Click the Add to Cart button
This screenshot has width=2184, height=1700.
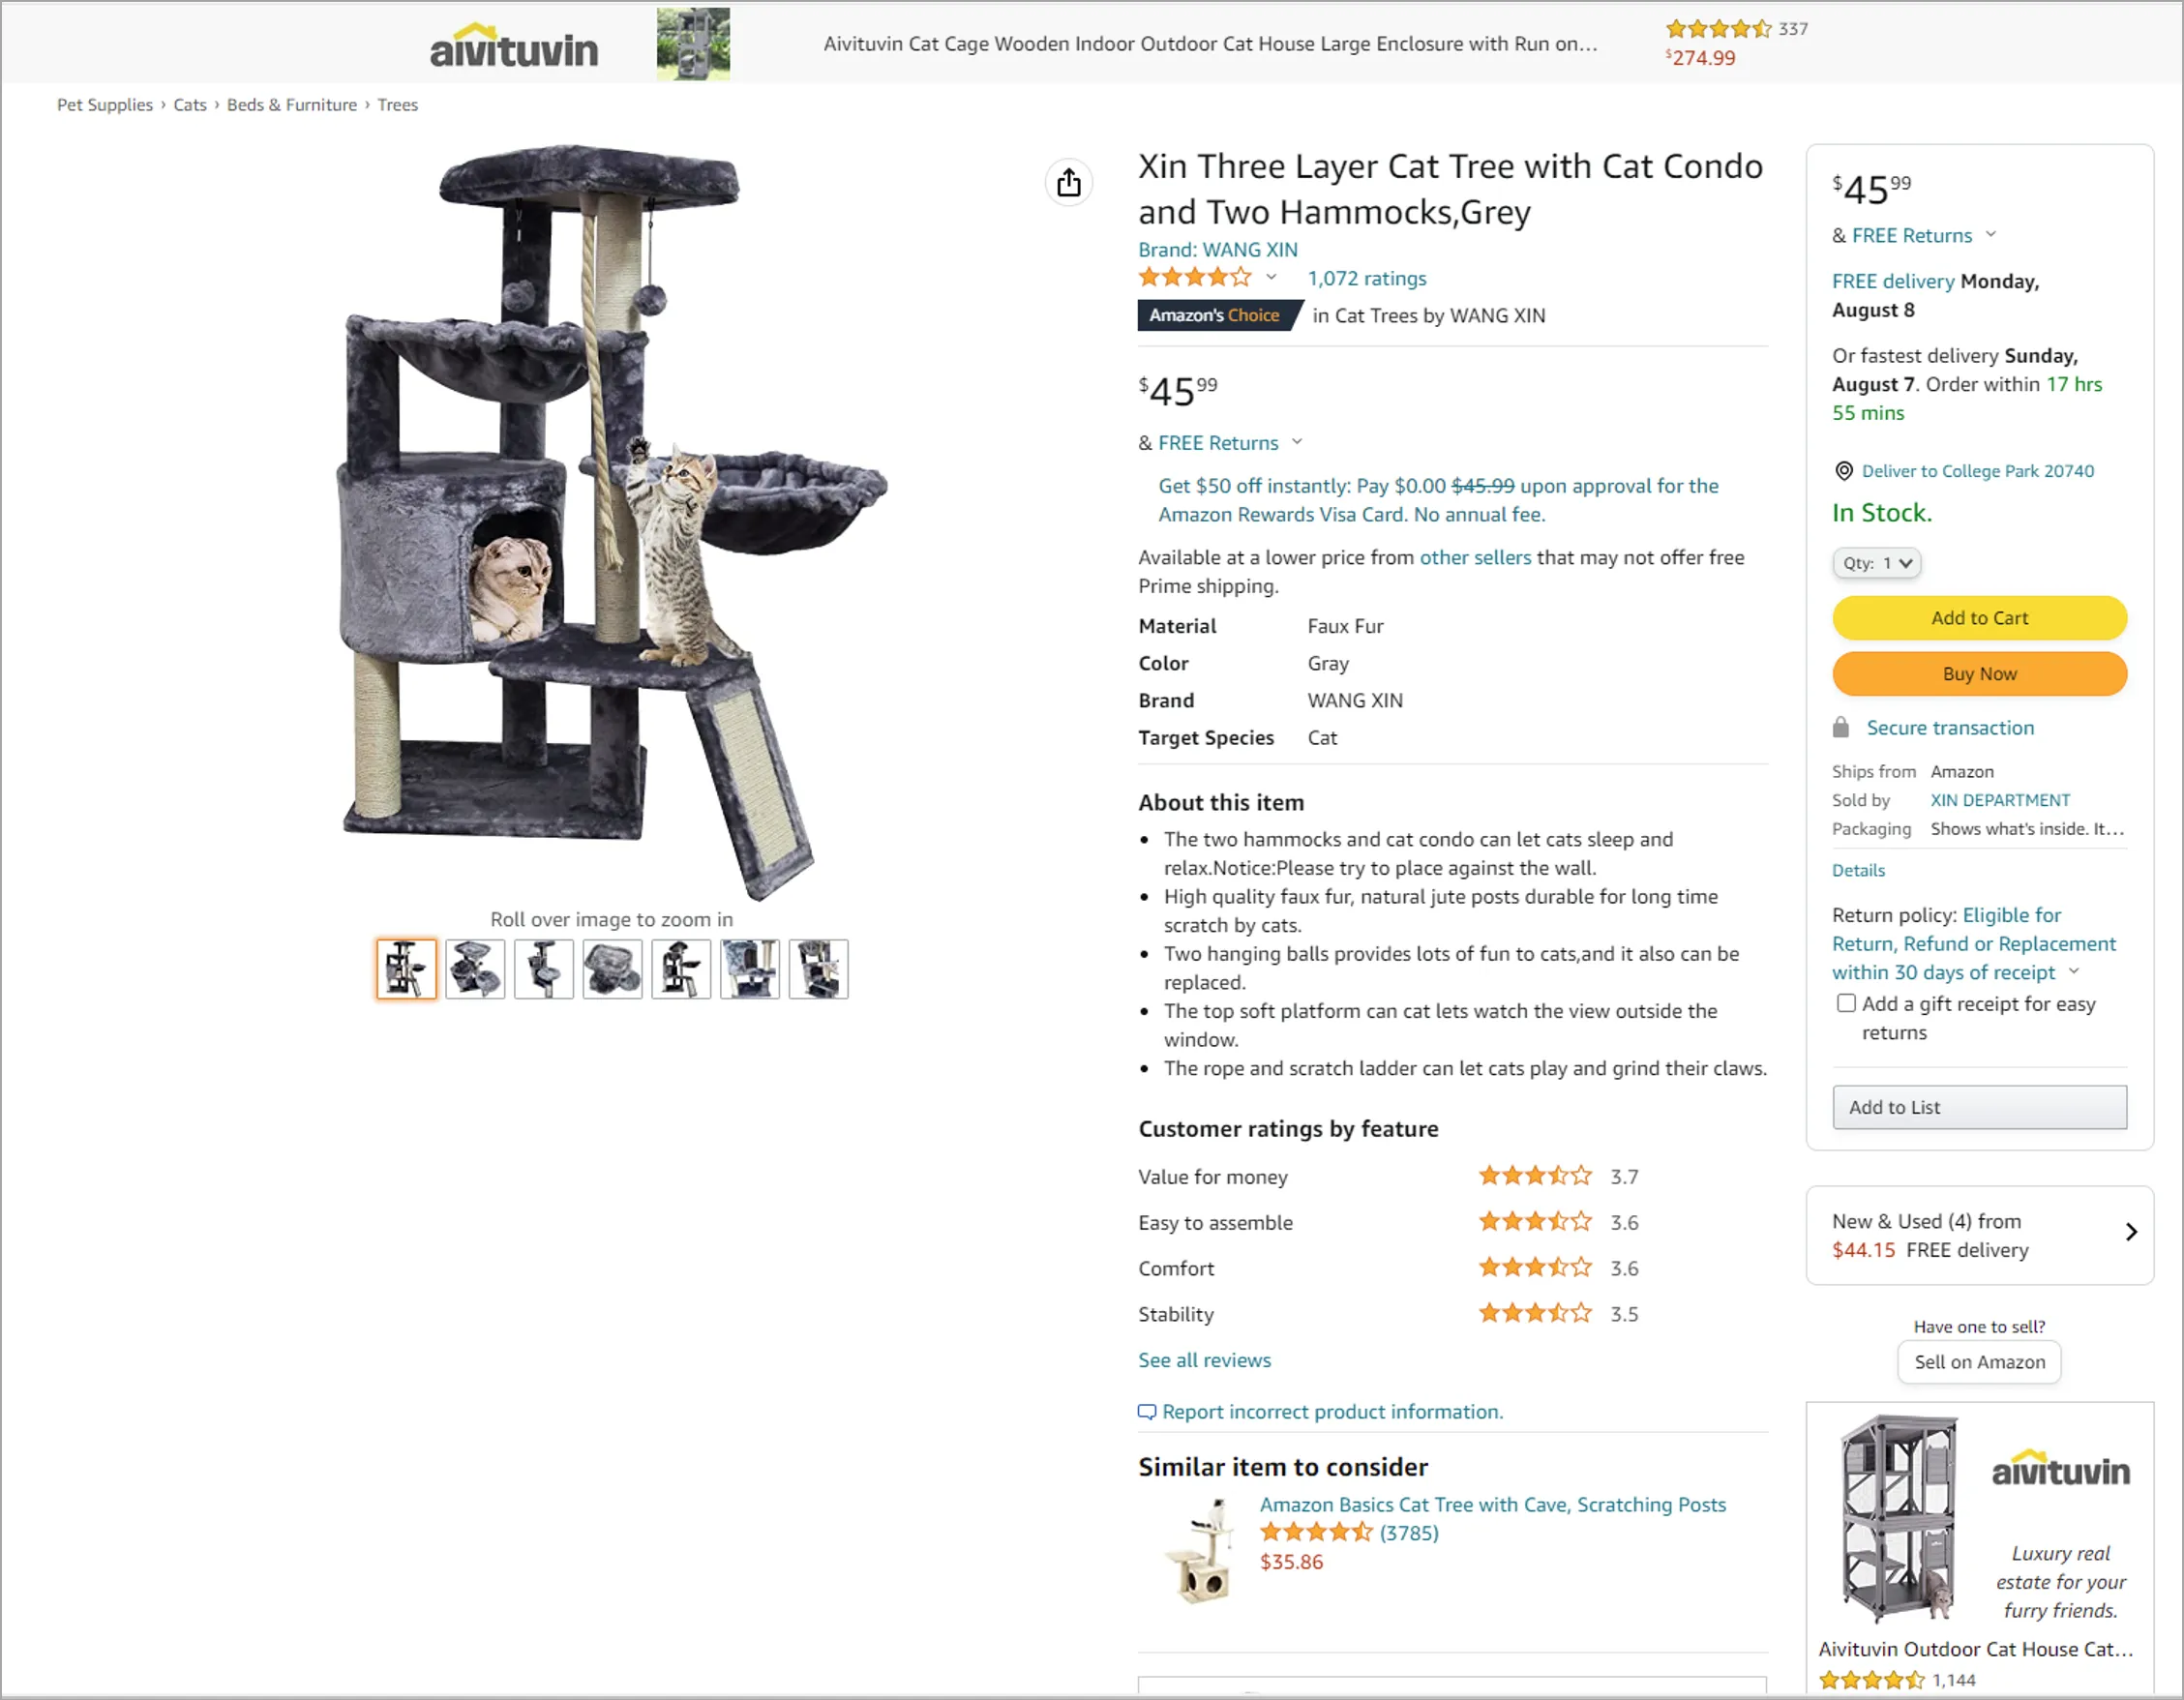[1978, 618]
